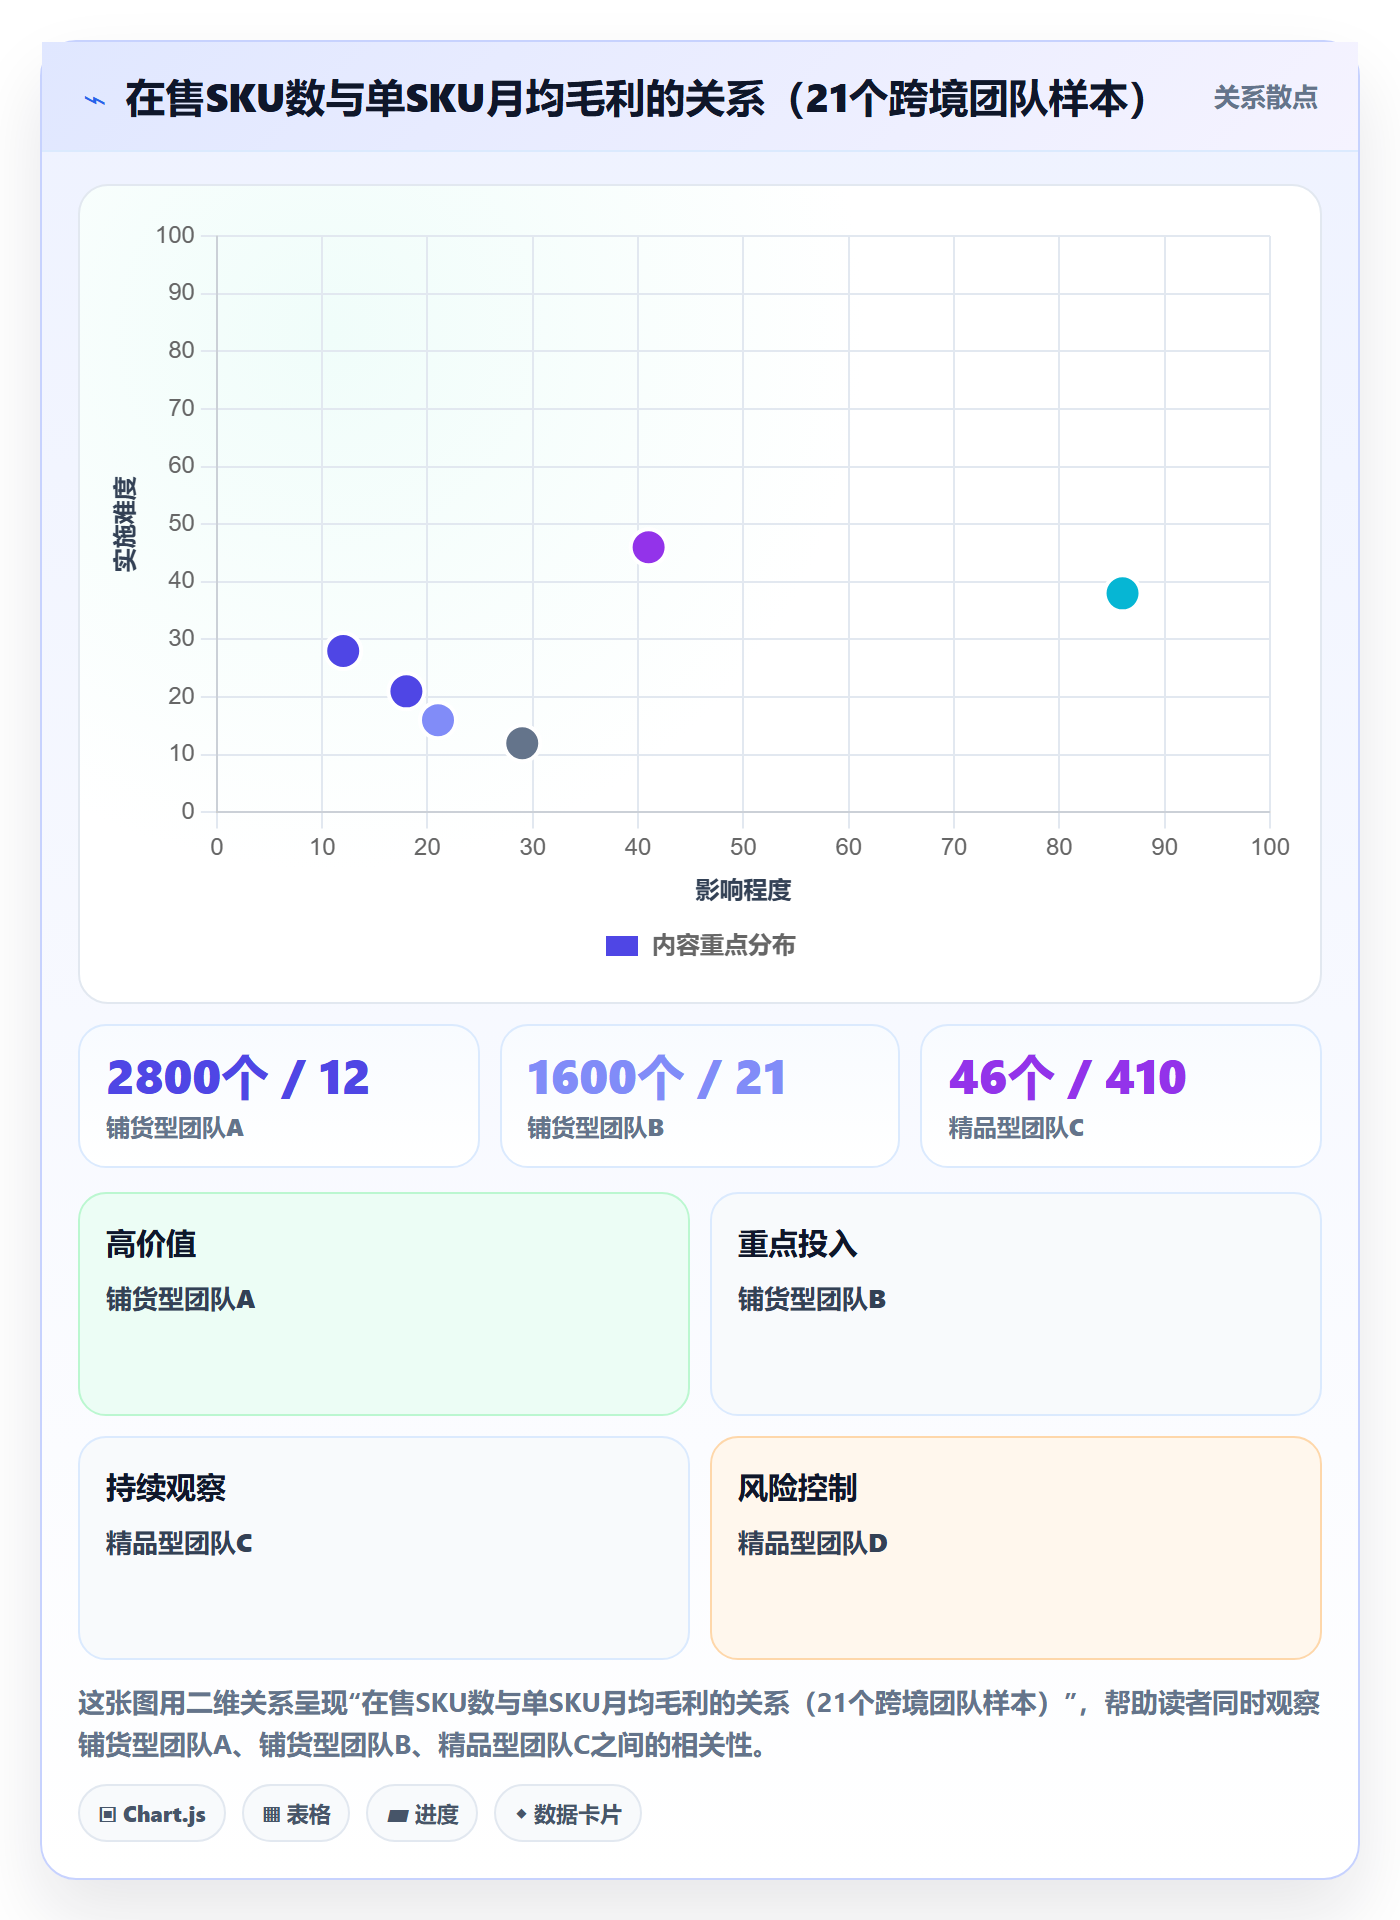Click the description paragraph starting with 这张图用二维关系
Screen dimensions: 1400x1920
click(700, 1724)
